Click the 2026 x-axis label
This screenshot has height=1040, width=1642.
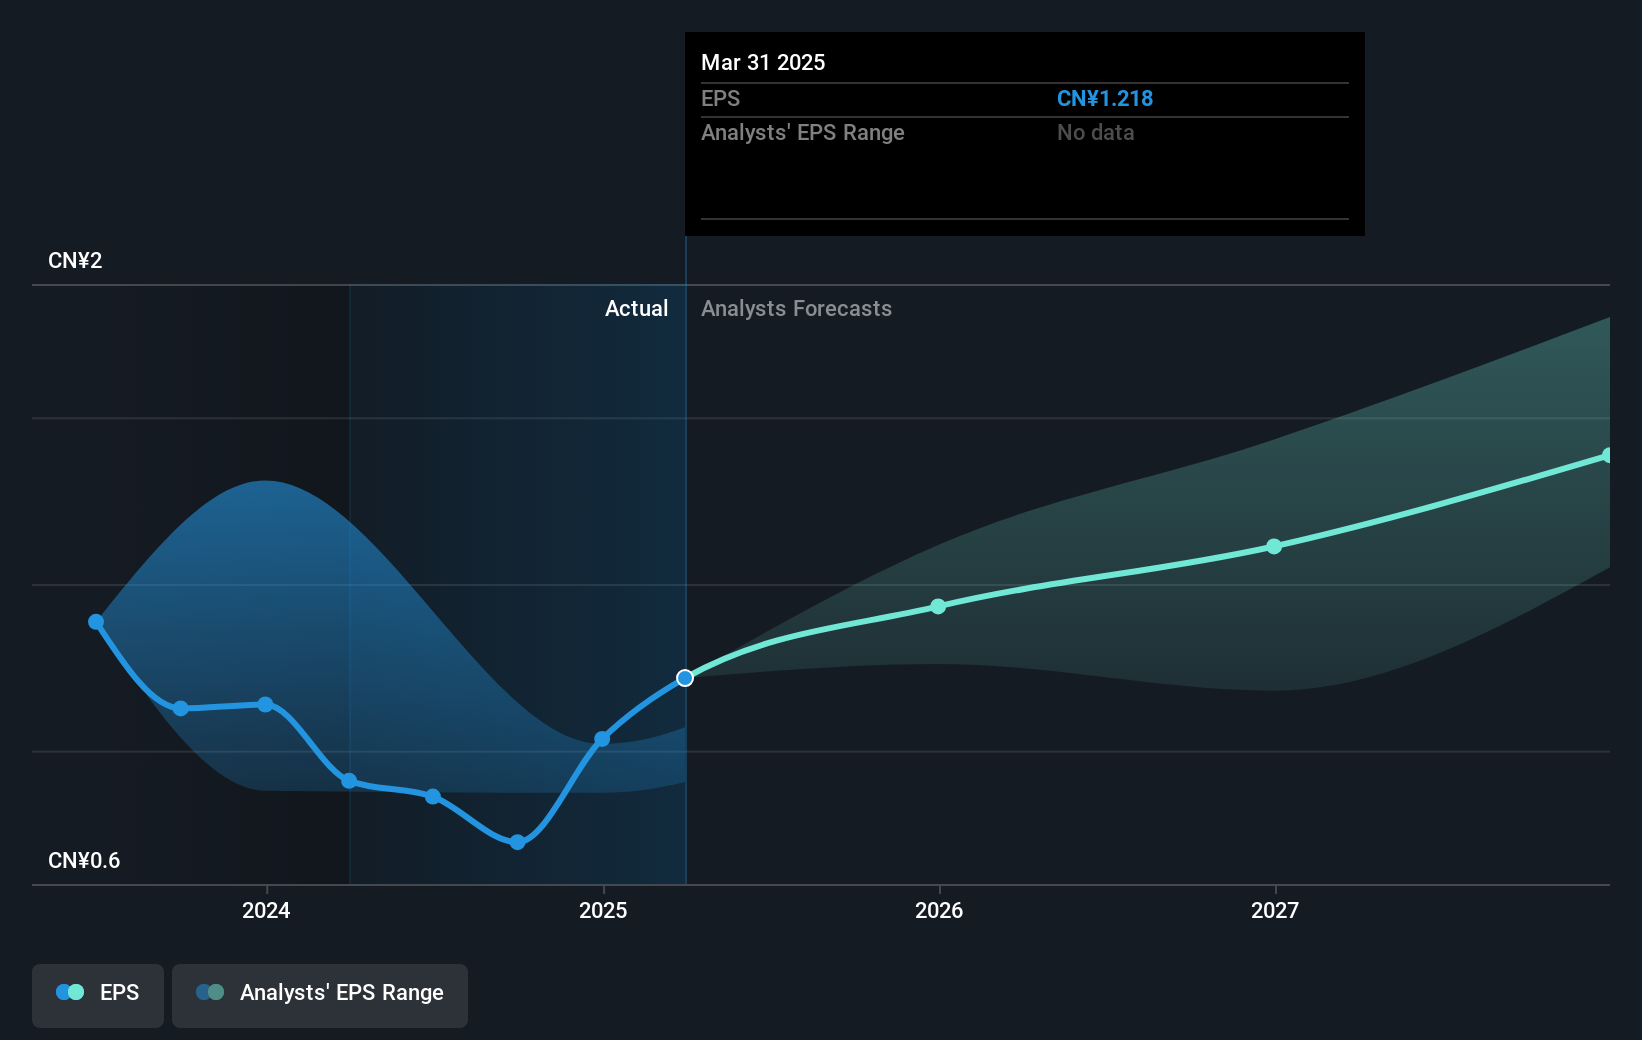(x=939, y=910)
